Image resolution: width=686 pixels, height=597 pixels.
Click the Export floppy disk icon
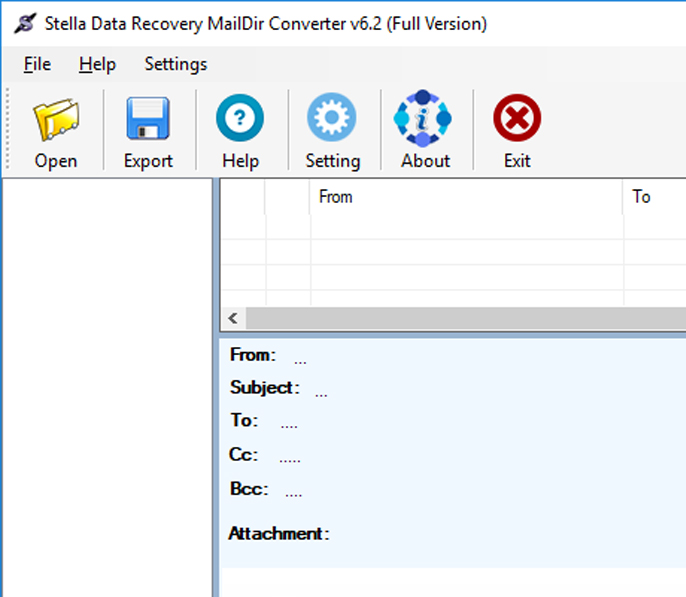[x=148, y=119]
